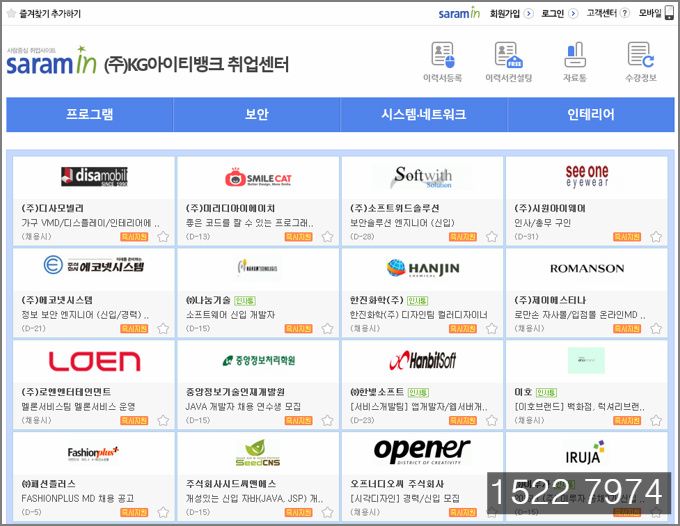Click 즉시지원 button for (주)로엔엔터테인먼트
This screenshot has width=680, height=526.
click(x=134, y=421)
